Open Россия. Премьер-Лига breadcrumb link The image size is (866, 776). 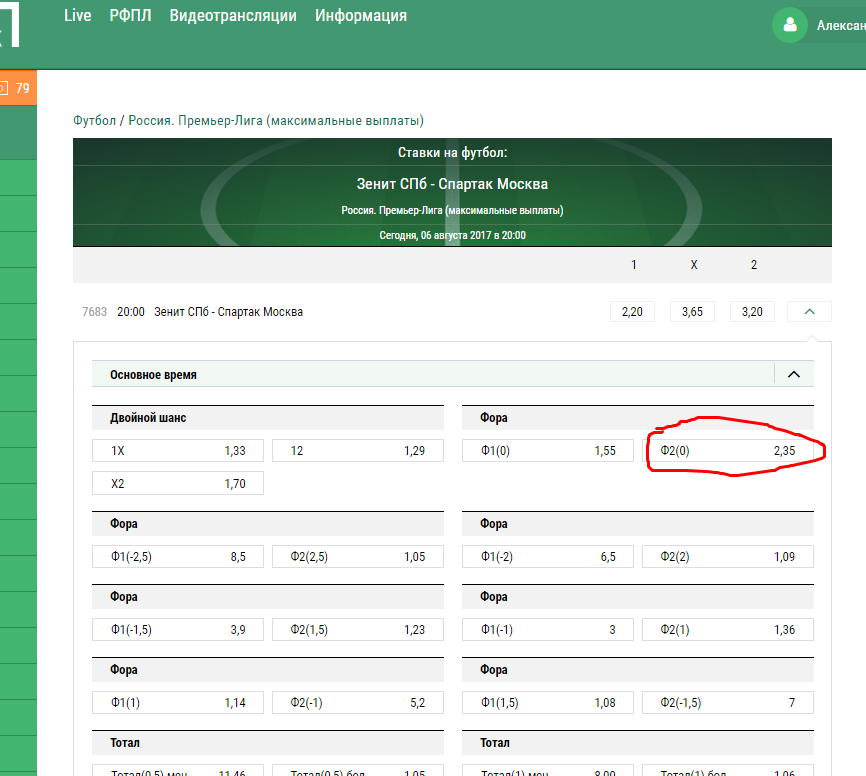tap(276, 120)
